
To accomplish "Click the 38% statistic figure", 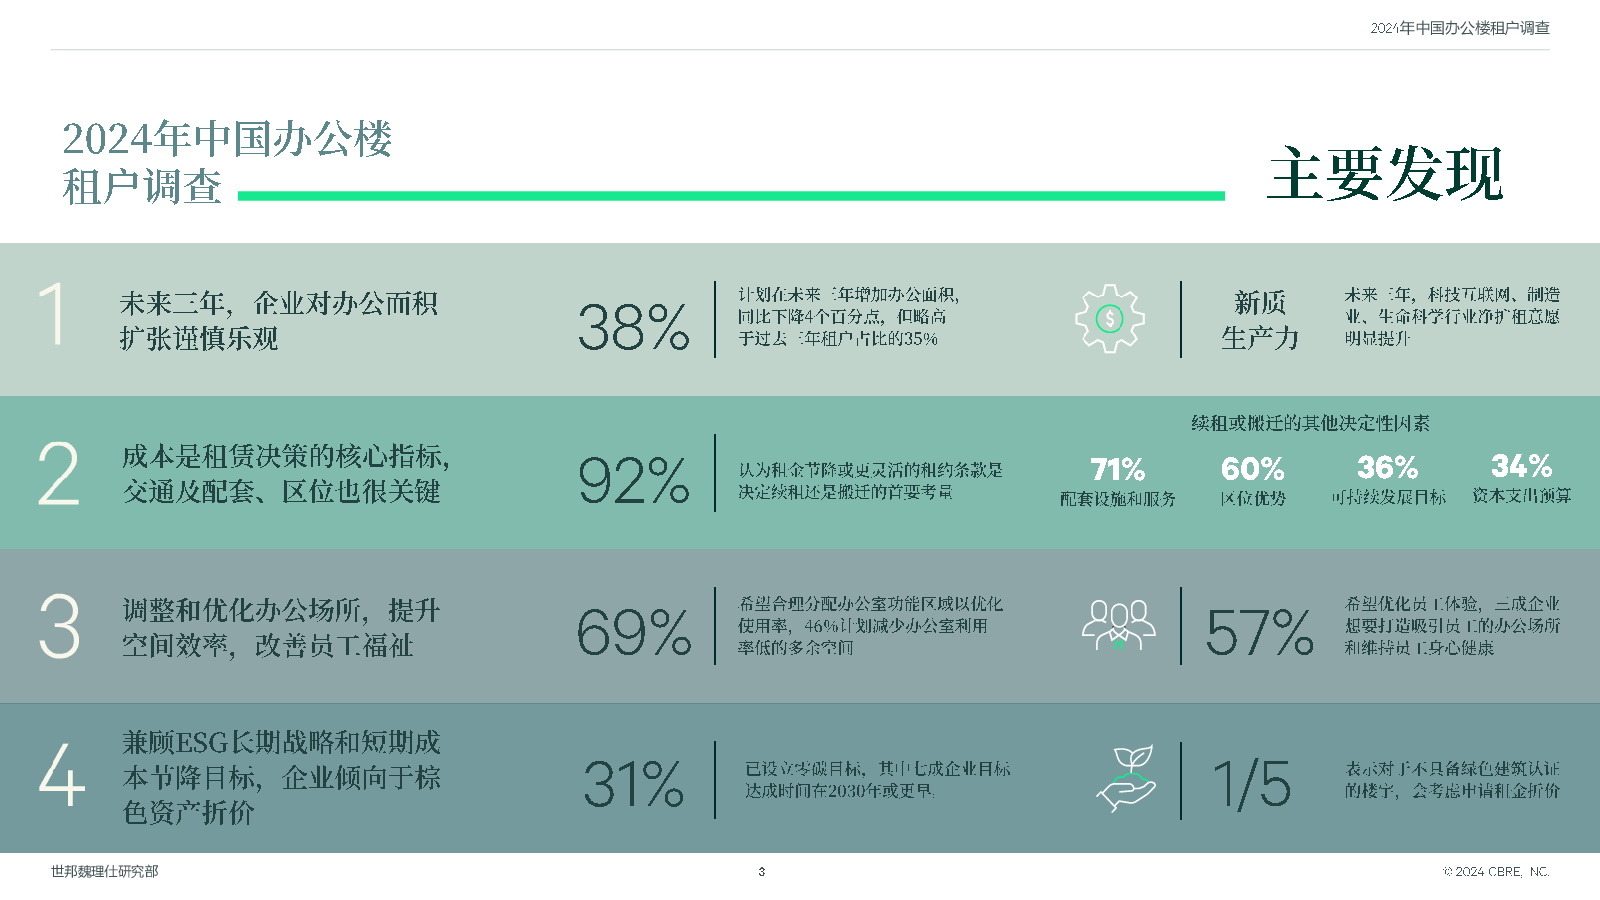I will coord(634,327).
